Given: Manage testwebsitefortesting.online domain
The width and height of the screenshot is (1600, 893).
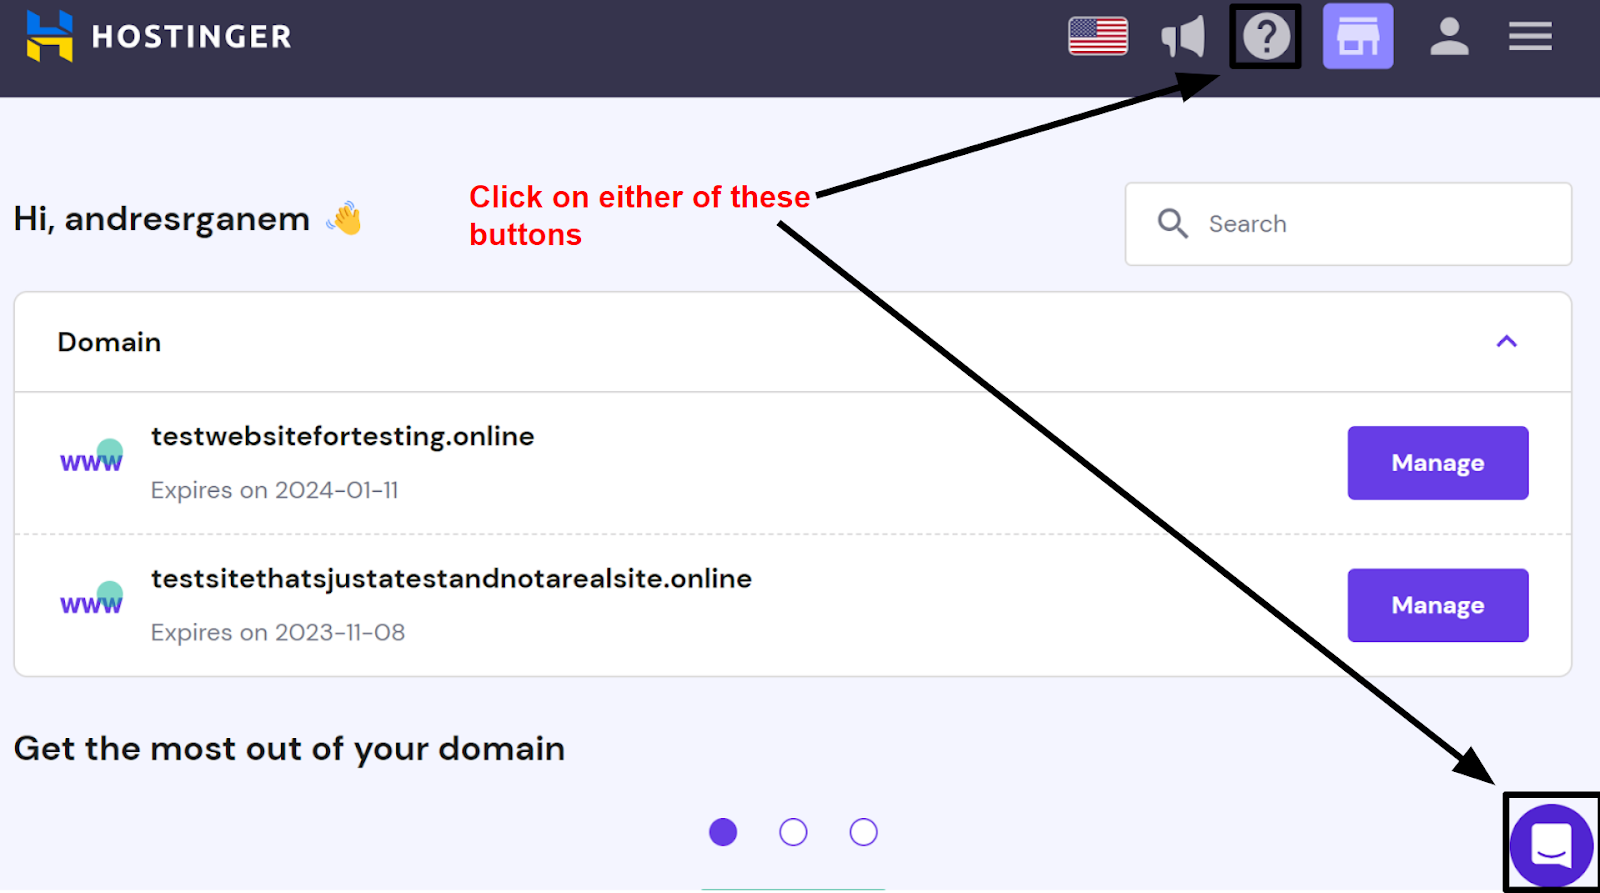Looking at the screenshot, I should [1438, 463].
